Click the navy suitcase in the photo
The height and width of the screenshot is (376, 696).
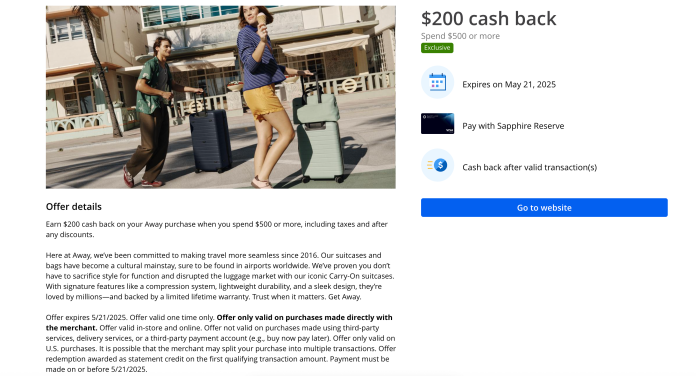(x=210, y=139)
